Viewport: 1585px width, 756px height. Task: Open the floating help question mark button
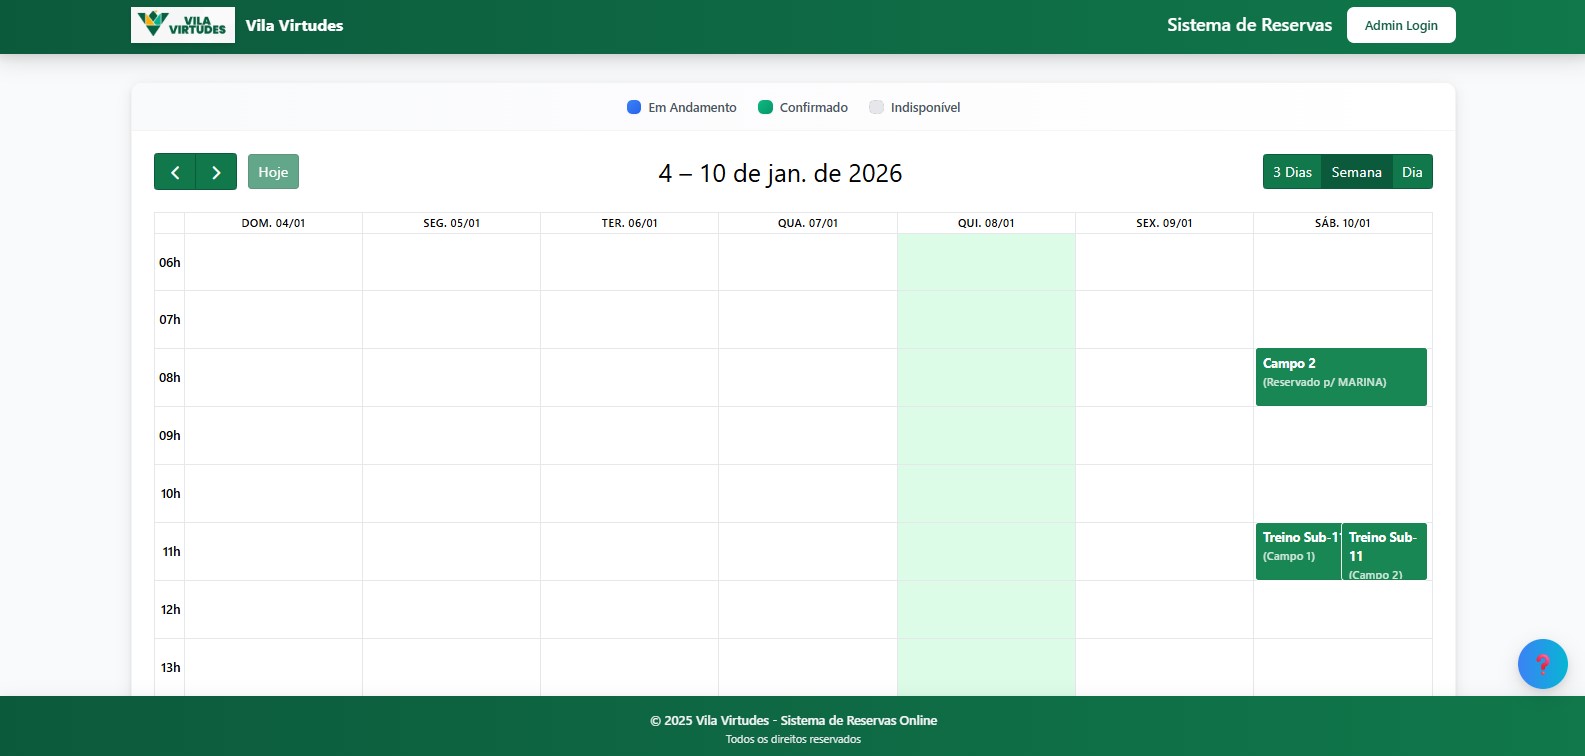pos(1542,664)
